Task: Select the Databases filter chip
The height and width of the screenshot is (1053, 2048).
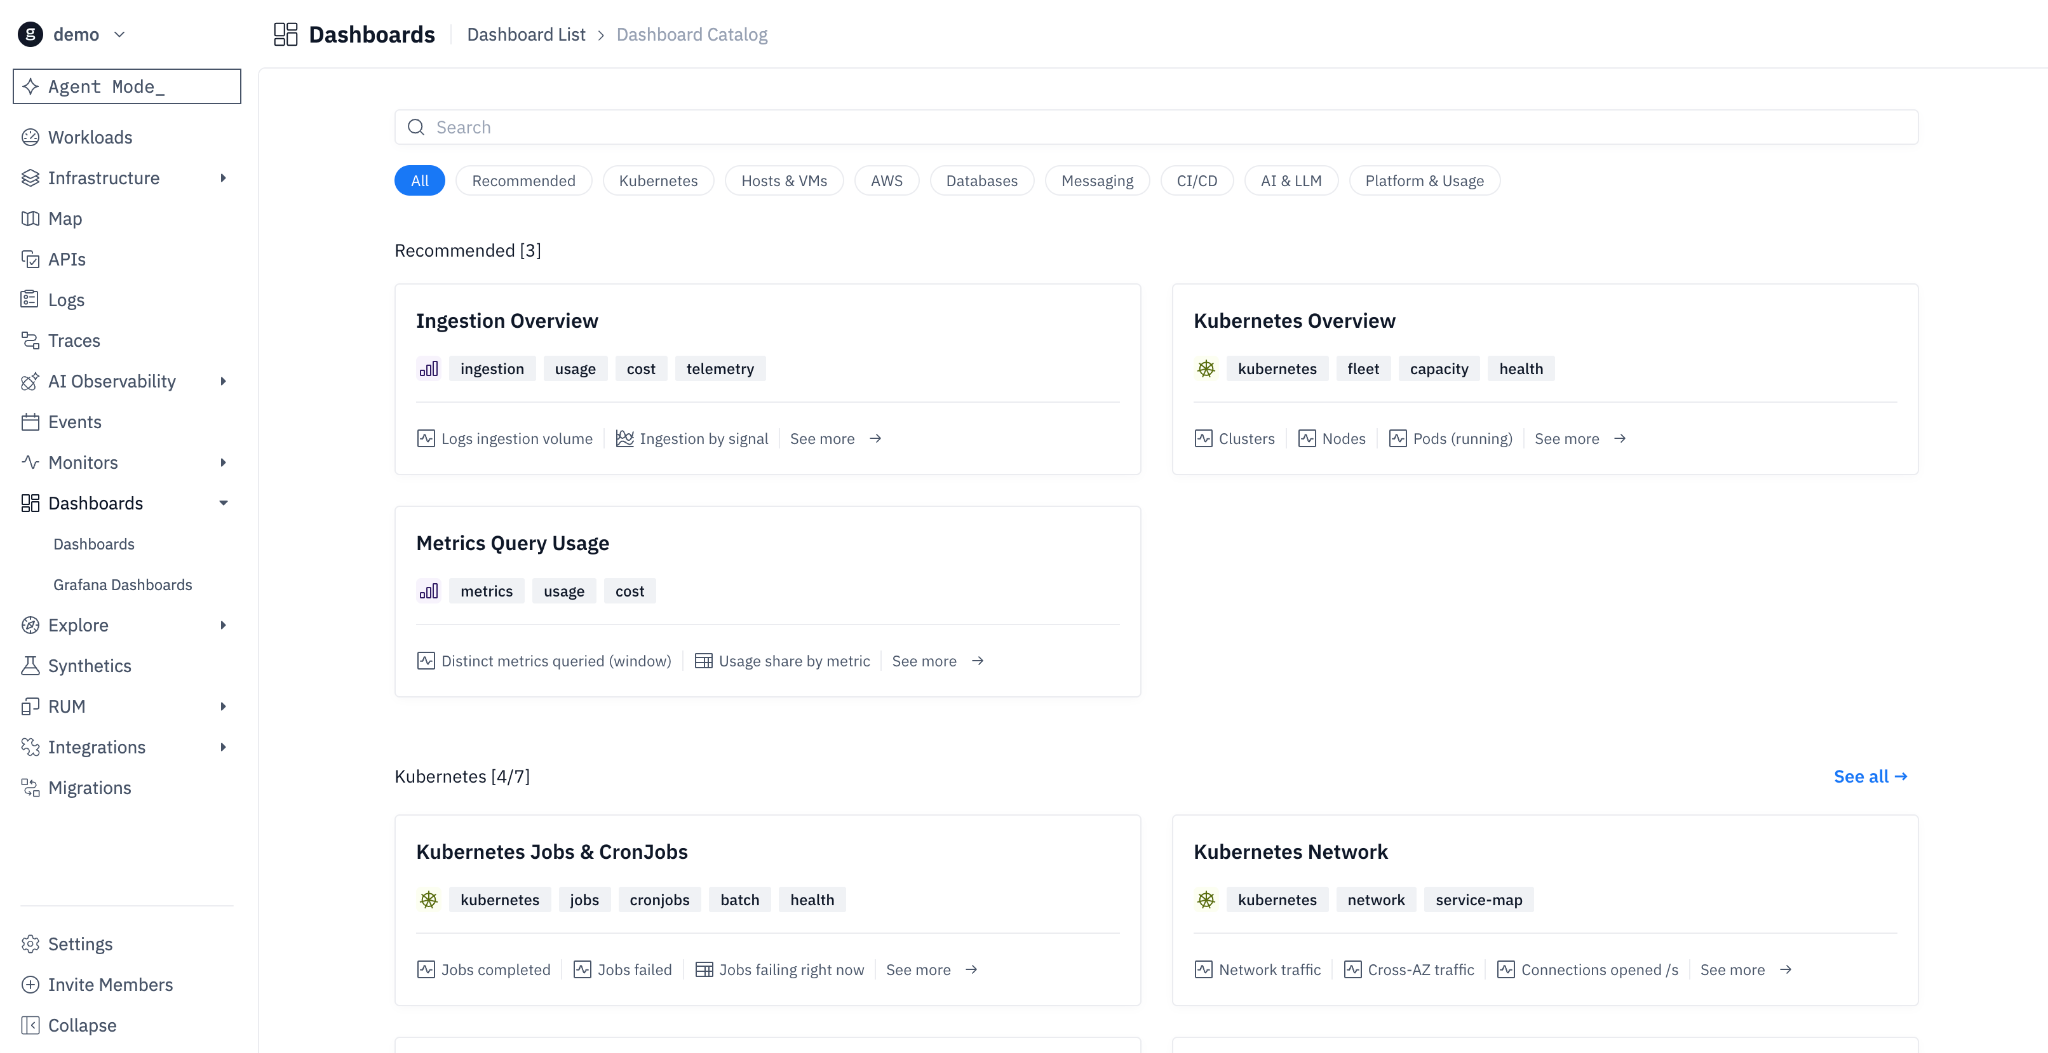Action: coord(982,181)
